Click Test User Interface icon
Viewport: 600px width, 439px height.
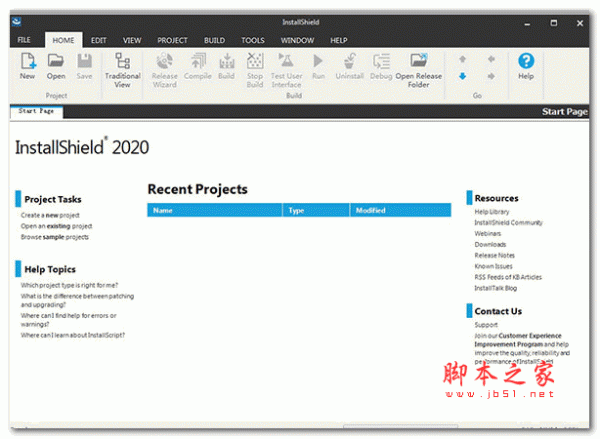pos(286,60)
